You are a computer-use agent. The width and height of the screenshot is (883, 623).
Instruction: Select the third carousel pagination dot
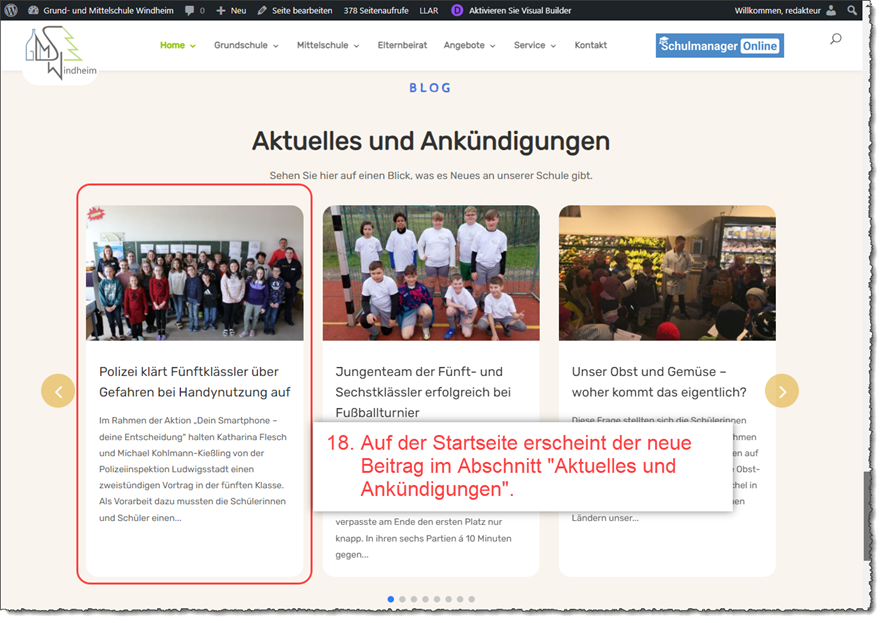[414, 599]
